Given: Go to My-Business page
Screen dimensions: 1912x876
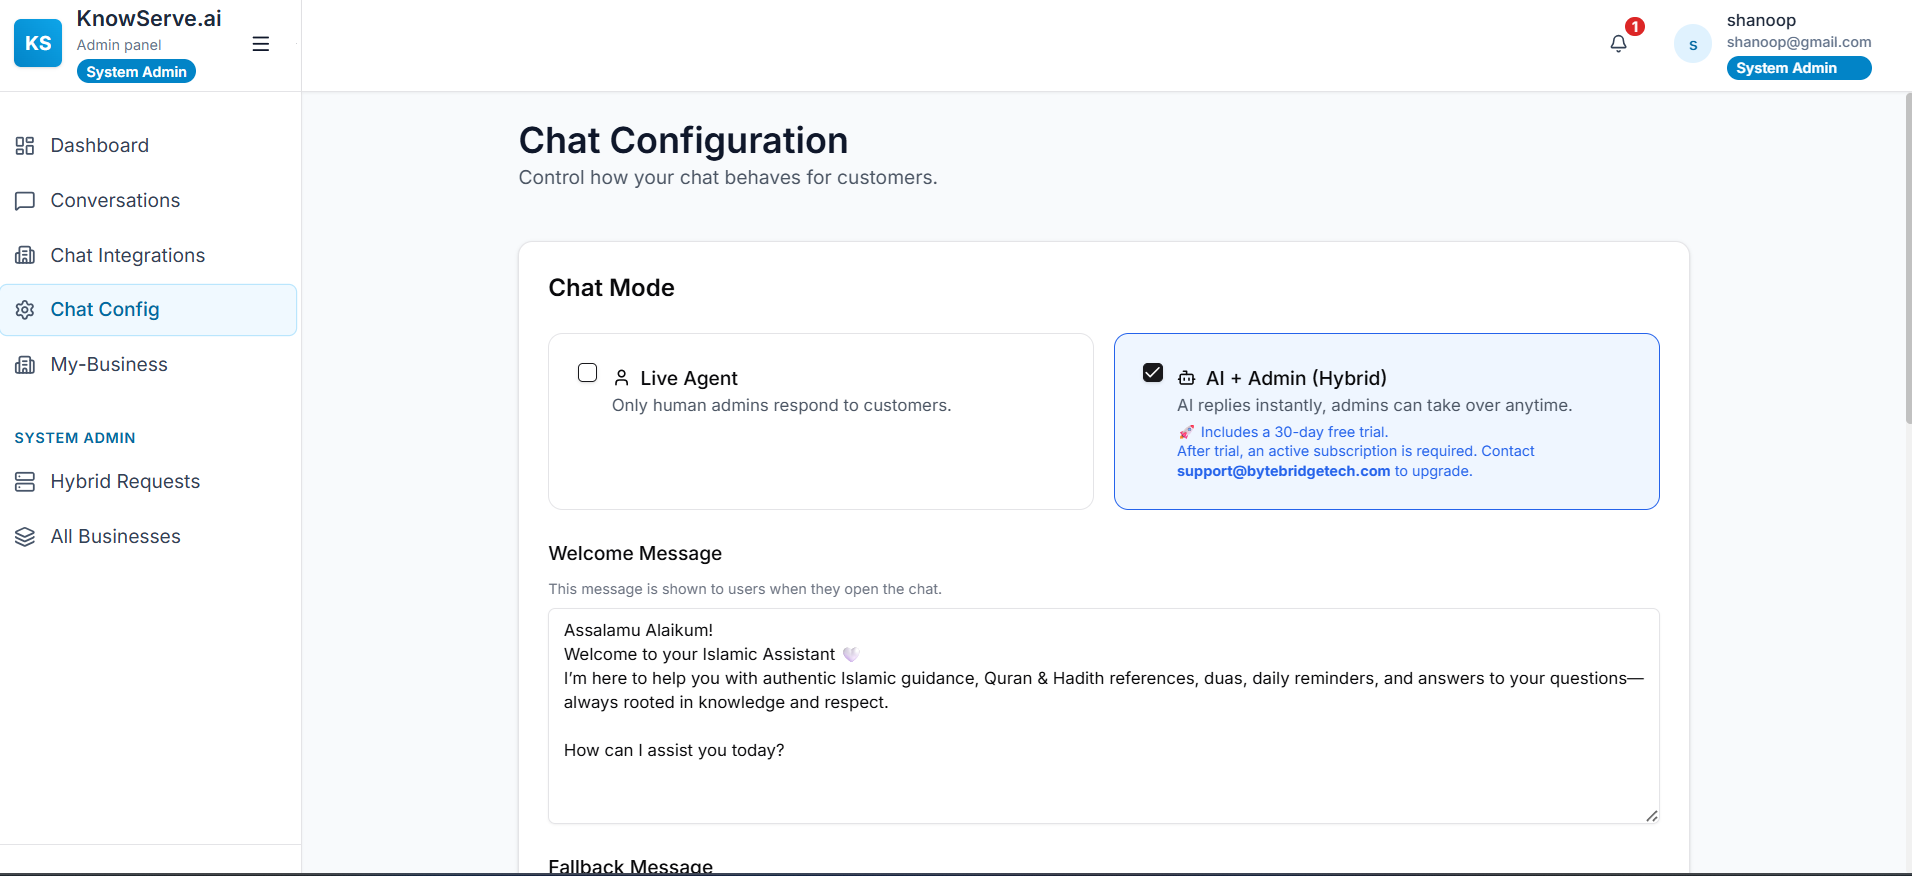Looking at the screenshot, I should click(109, 365).
